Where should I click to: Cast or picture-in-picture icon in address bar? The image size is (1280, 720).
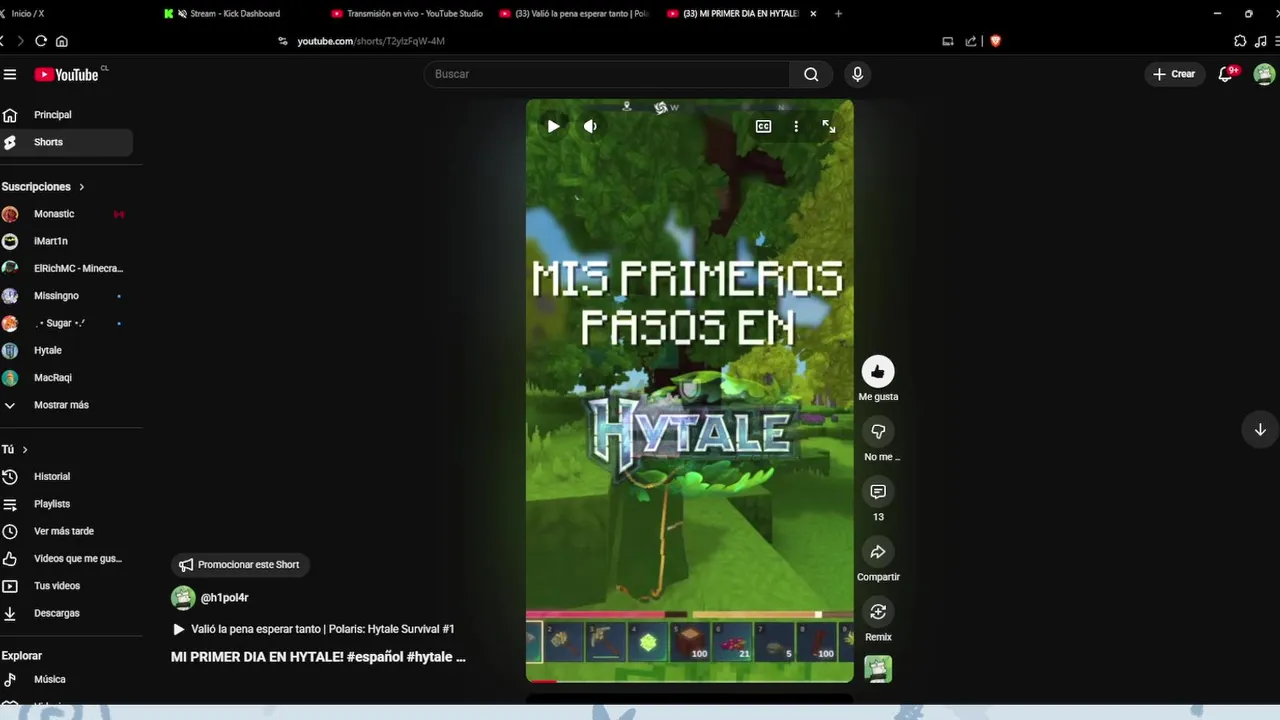947,41
